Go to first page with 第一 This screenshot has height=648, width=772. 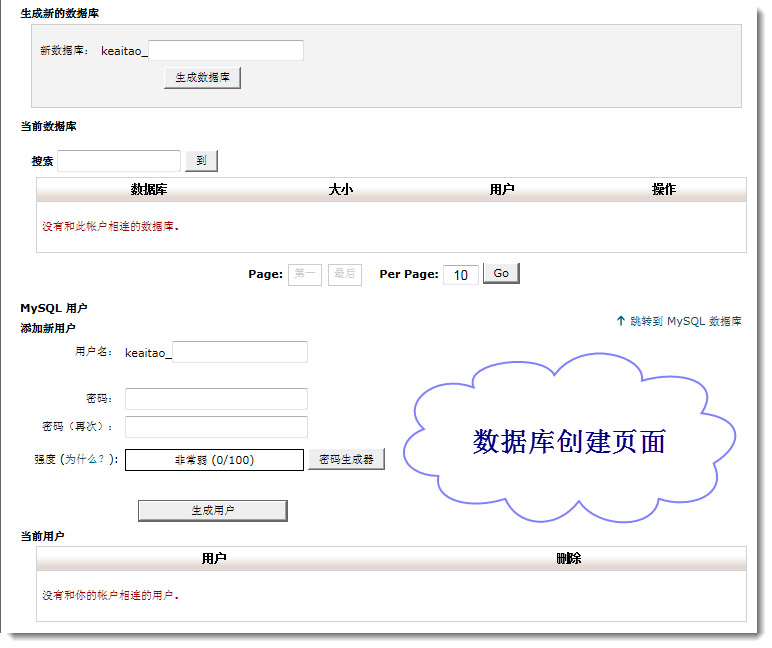pyautogui.click(x=305, y=274)
